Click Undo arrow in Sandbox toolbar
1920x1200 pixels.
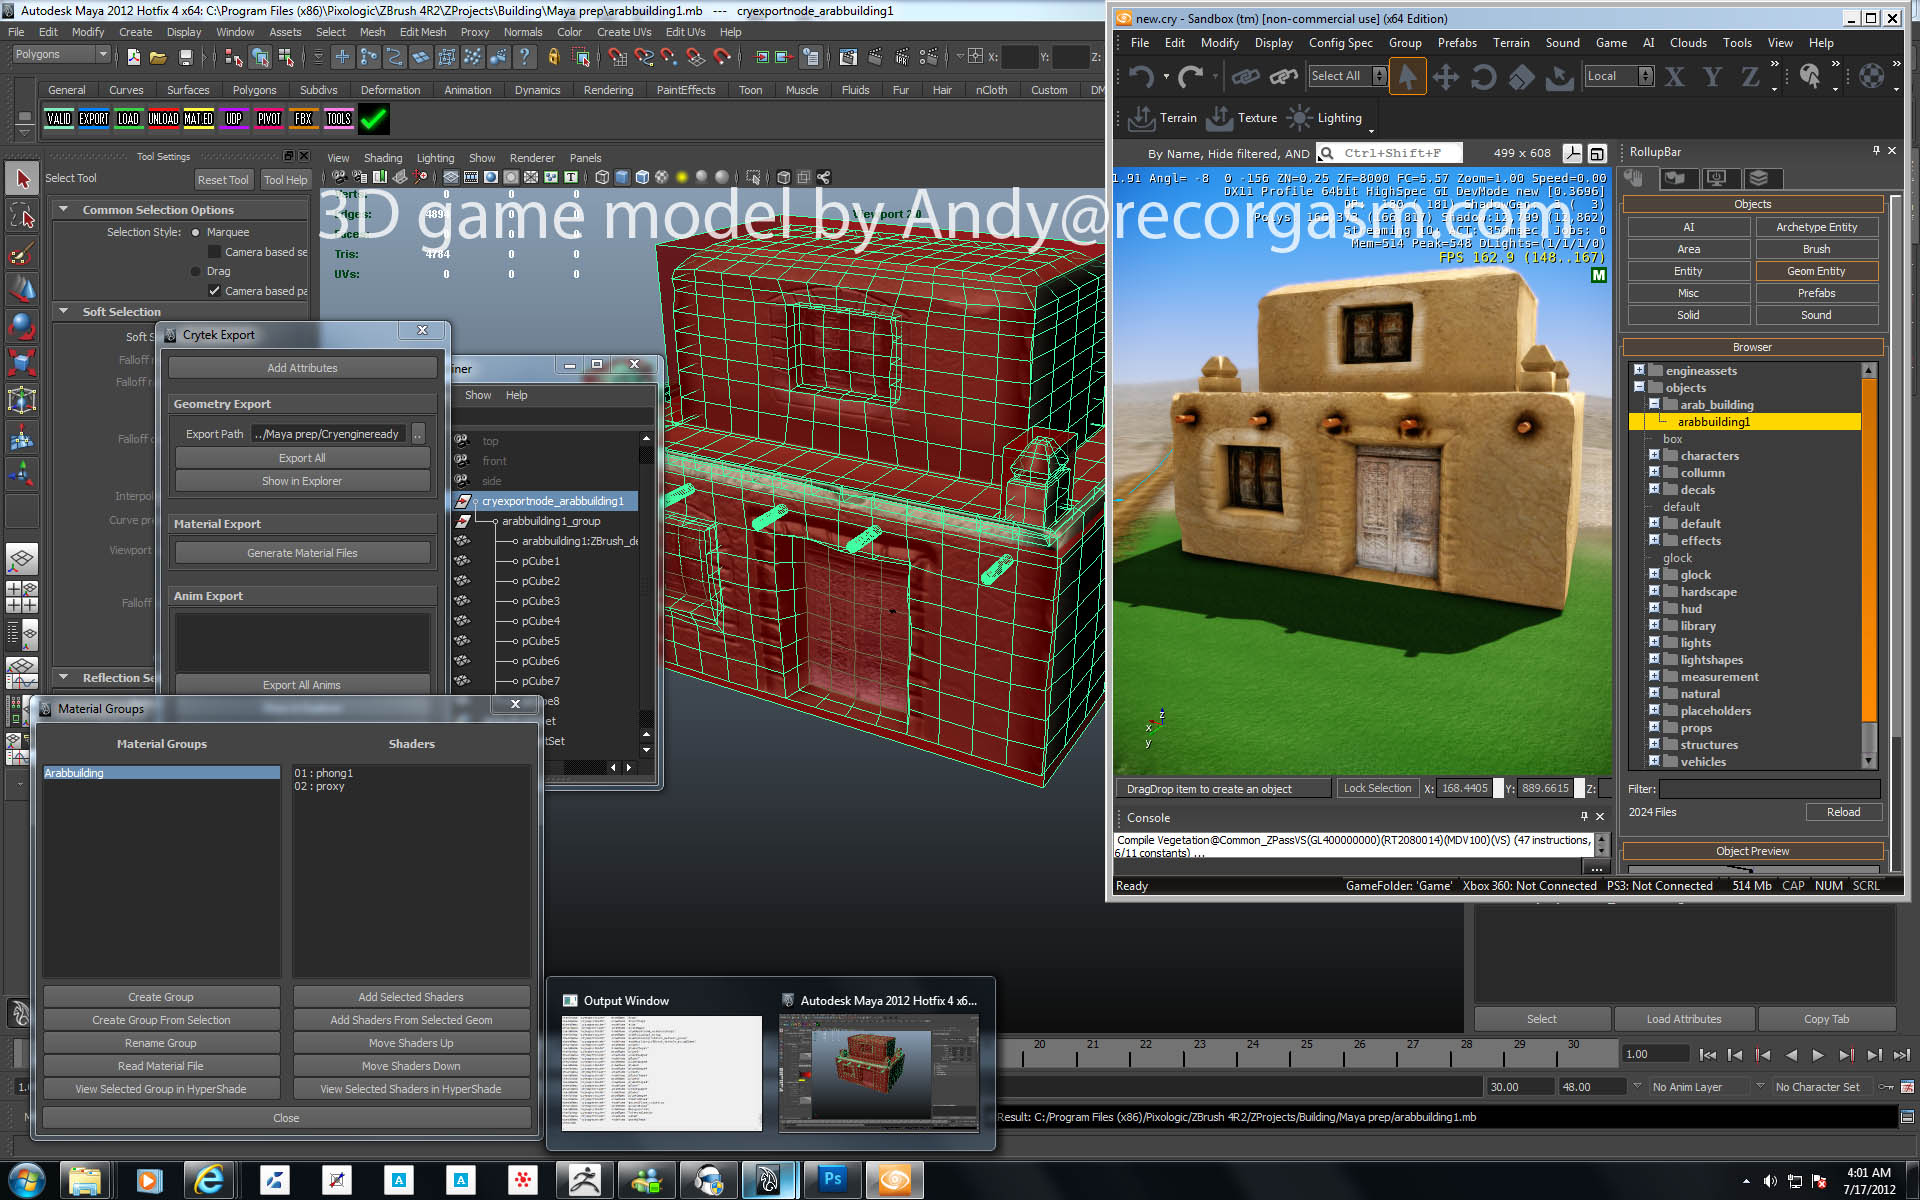1141,76
